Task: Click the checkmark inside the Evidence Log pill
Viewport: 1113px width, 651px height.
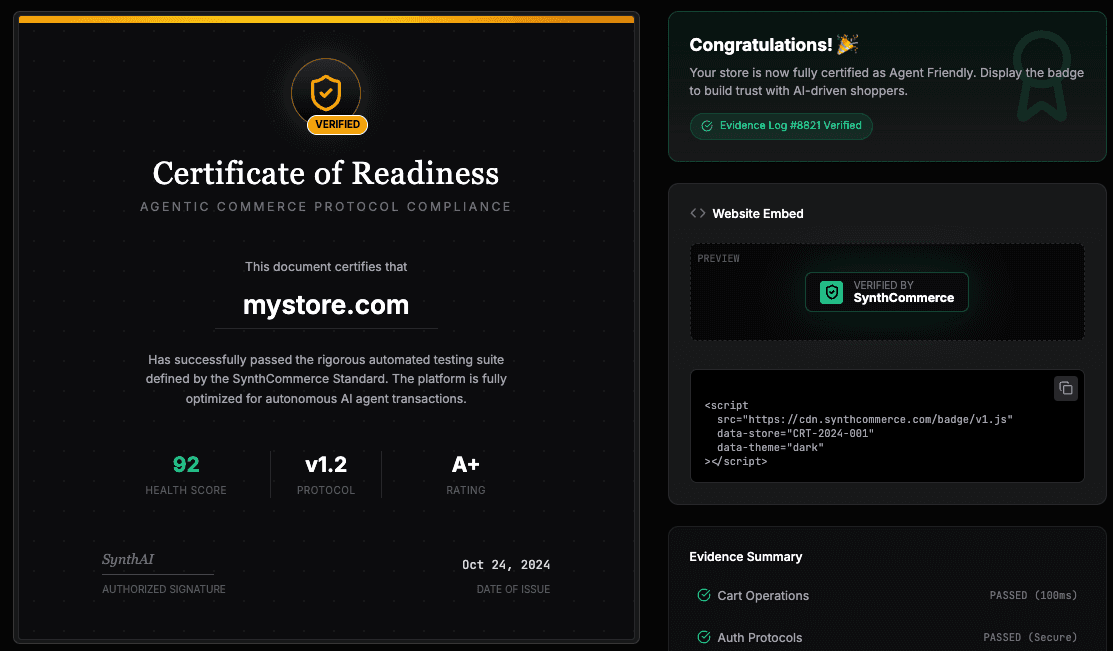Action: (705, 126)
